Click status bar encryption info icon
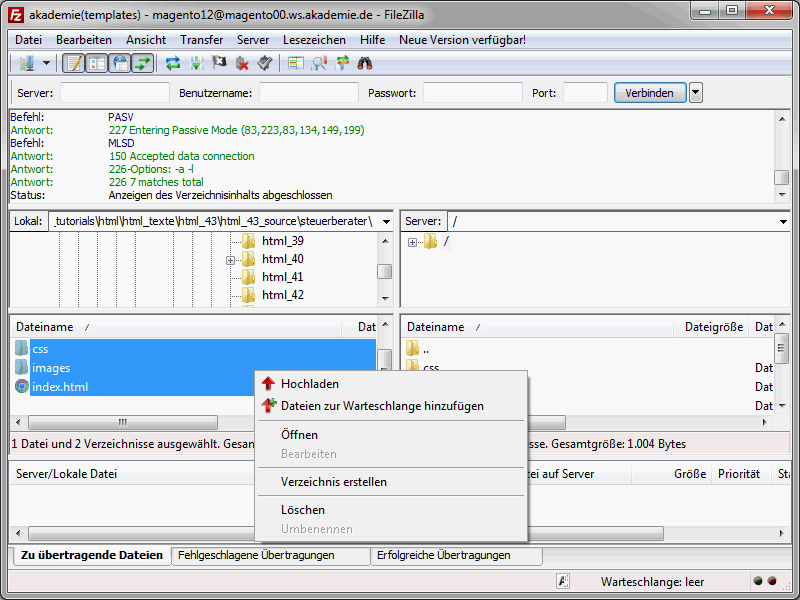800x600 pixels. (x=563, y=581)
